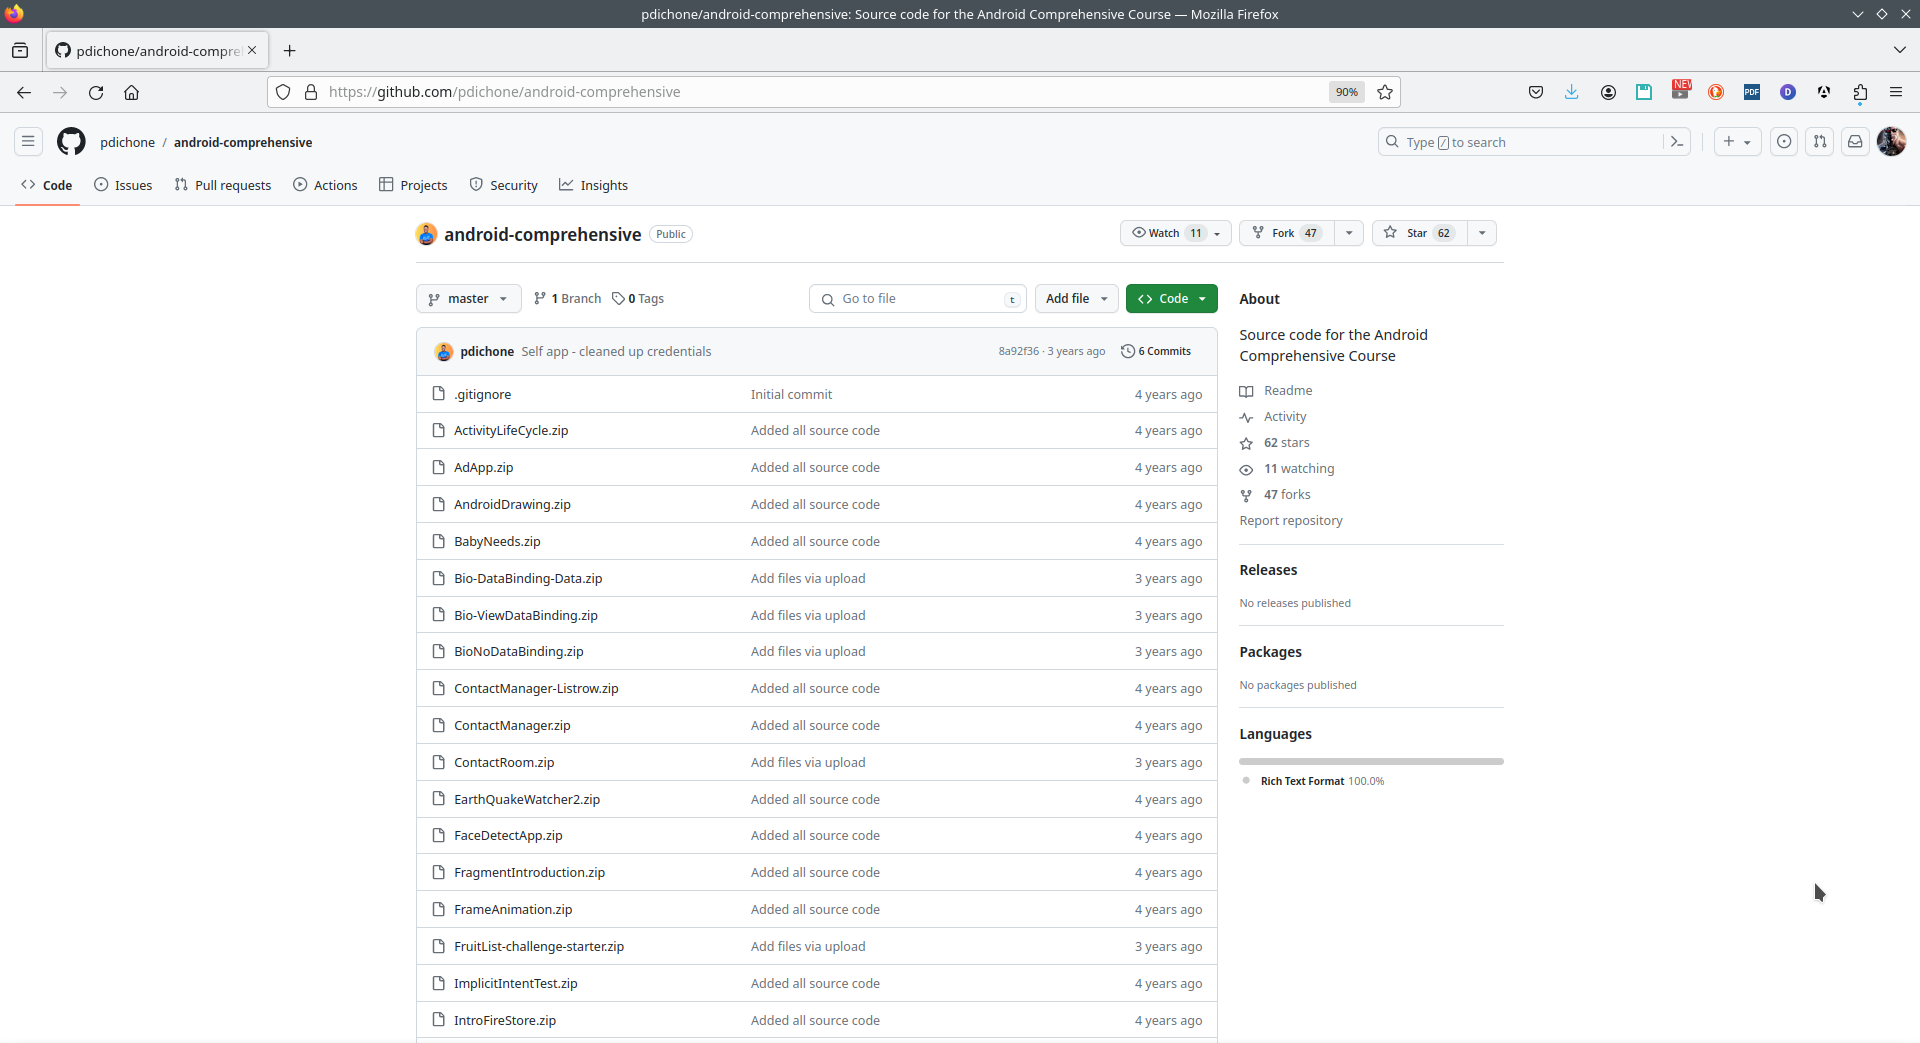This screenshot has height=1043, width=1920.
Task: Bookmark this page with the star icon
Action: point(1385,92)
